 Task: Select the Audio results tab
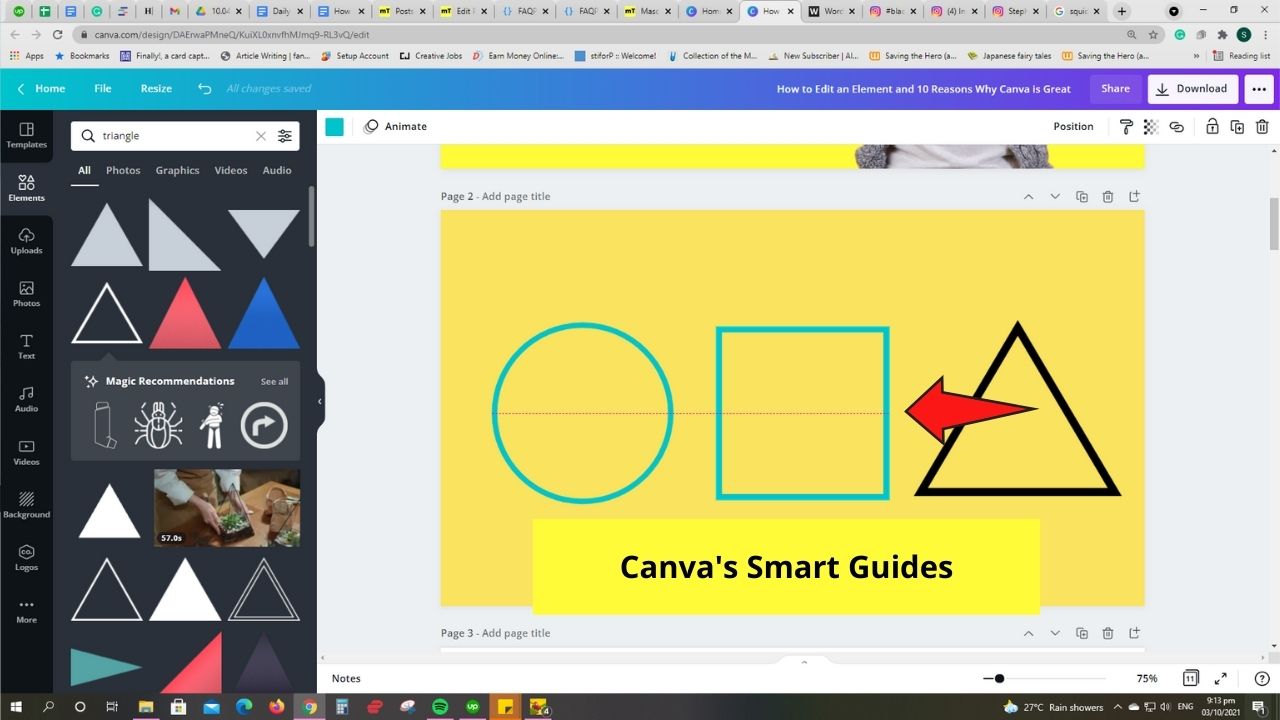(x=277, y=170)
